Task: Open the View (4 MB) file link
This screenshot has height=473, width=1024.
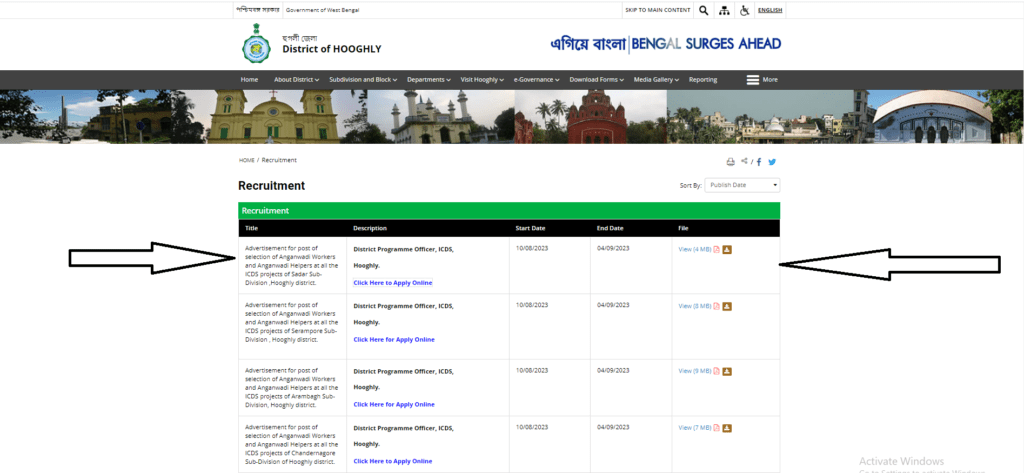Action: click(x=695, y=250)
